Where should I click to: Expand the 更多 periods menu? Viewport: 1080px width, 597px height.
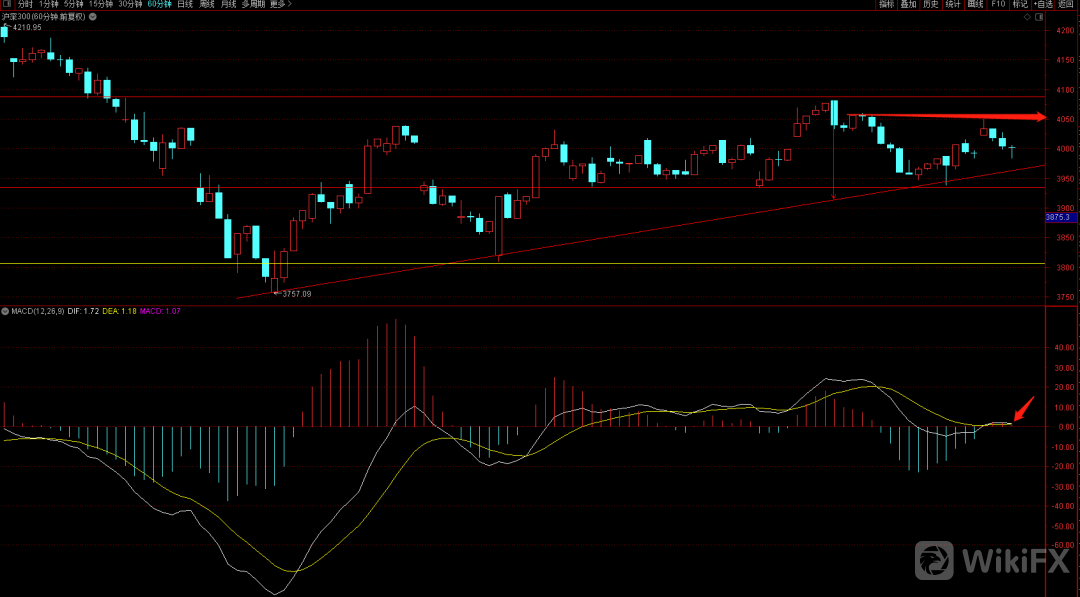pyautogui.click(x=282, y=5)
